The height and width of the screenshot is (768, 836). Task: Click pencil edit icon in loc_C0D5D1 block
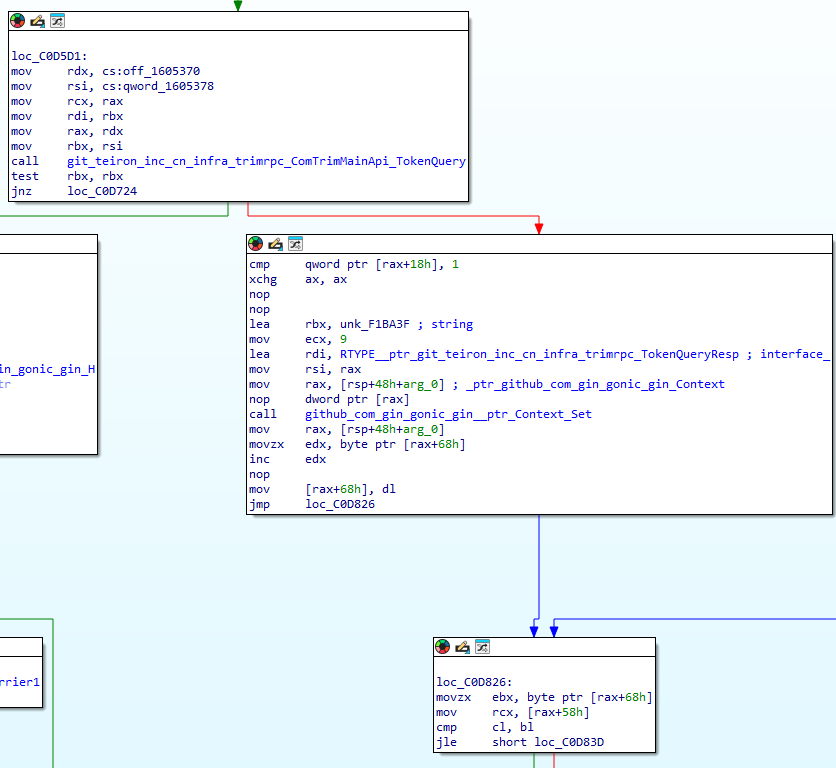[x=37, y=21]
